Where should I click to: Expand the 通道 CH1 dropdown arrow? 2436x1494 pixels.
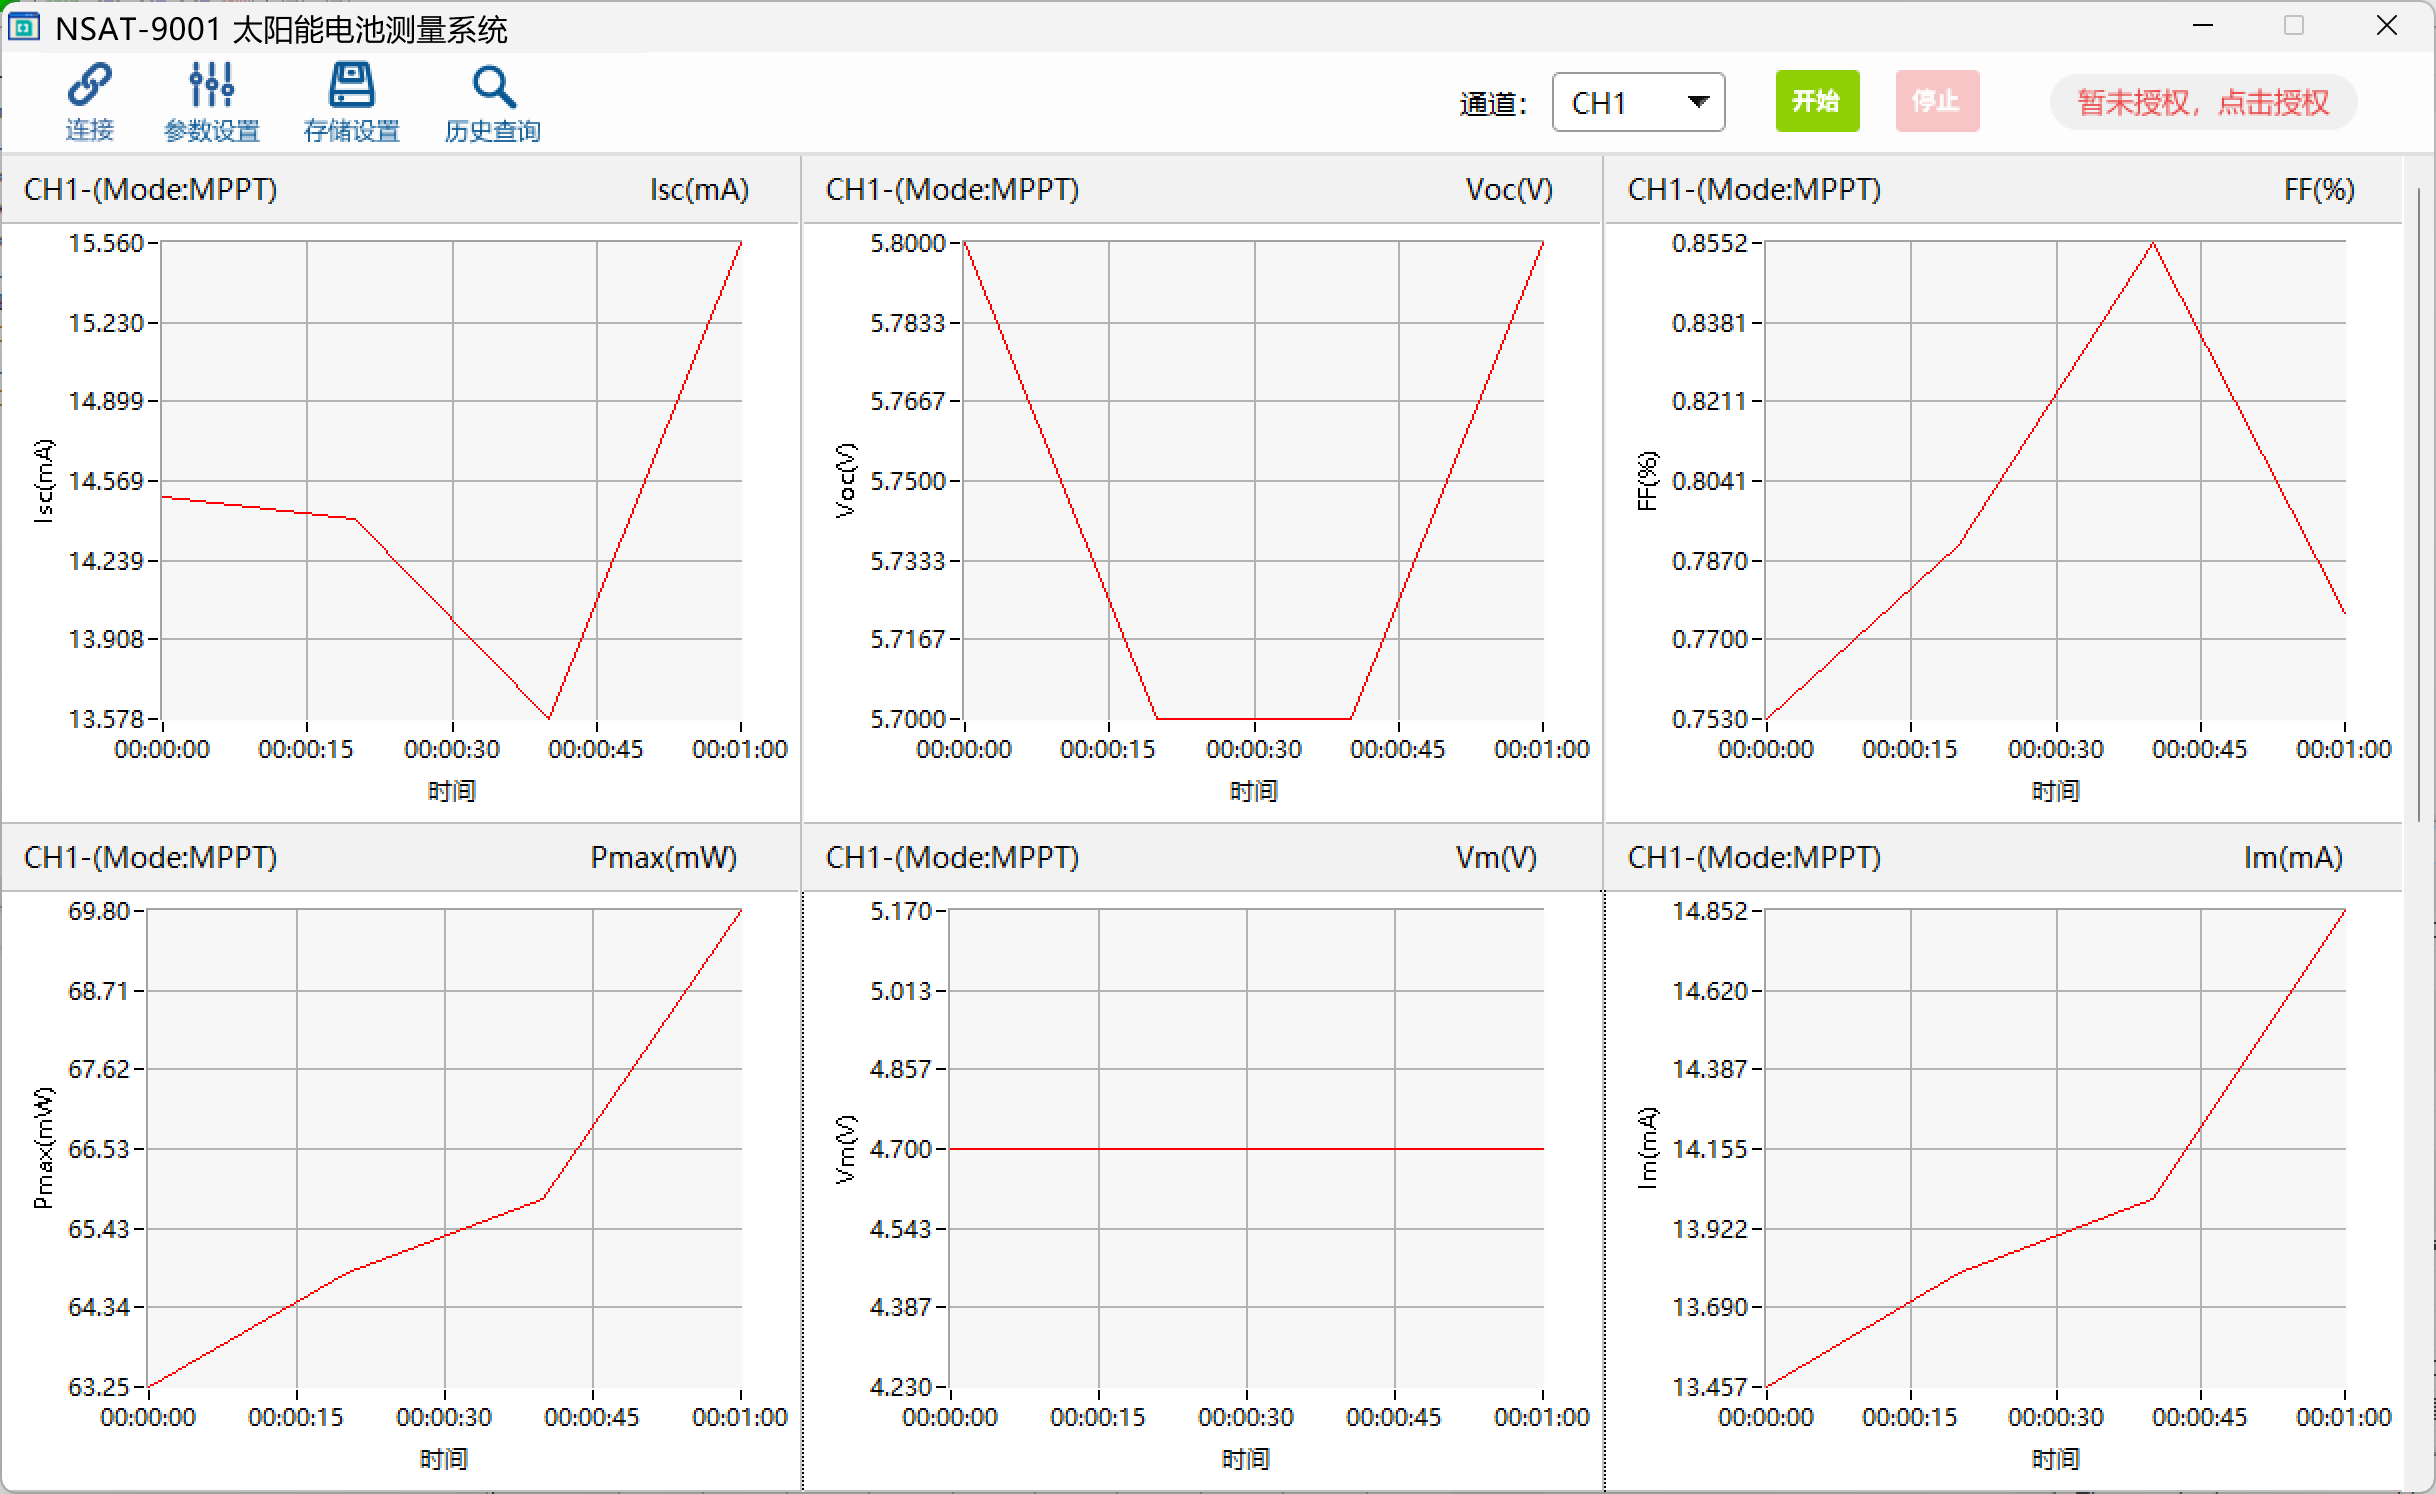[x=1697, y=101]
